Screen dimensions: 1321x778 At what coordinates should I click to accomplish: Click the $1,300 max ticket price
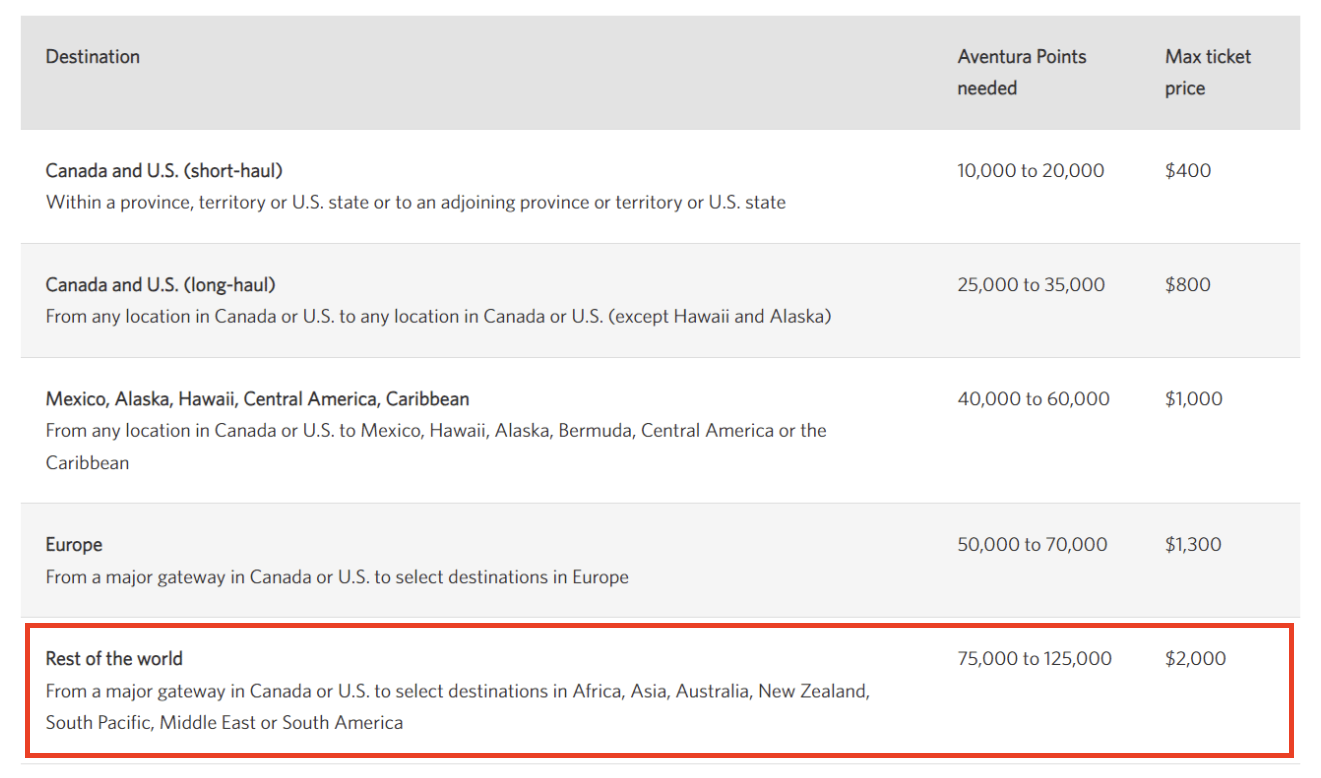tap(1193, 545)
